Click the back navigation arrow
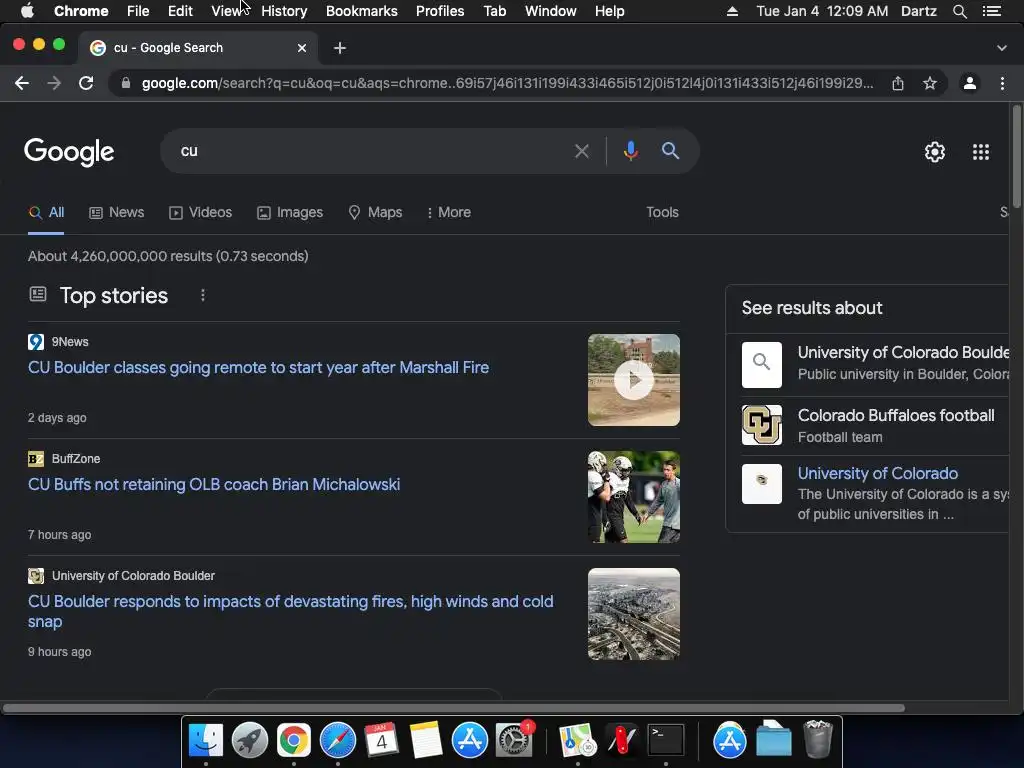Viewport: 1024px width, 768px height. click(22, 83)
